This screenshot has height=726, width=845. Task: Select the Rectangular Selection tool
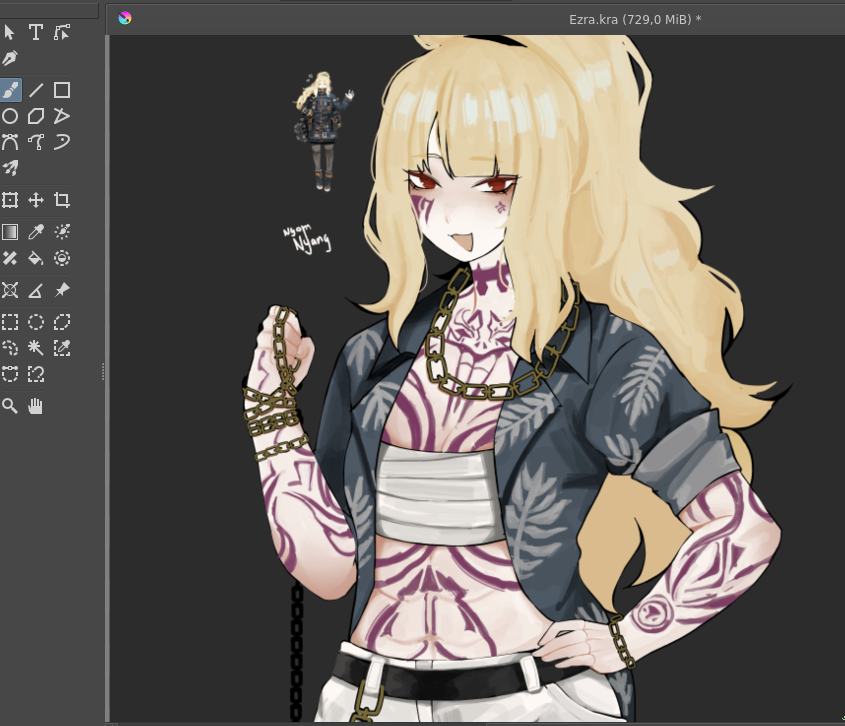(10, 322)
